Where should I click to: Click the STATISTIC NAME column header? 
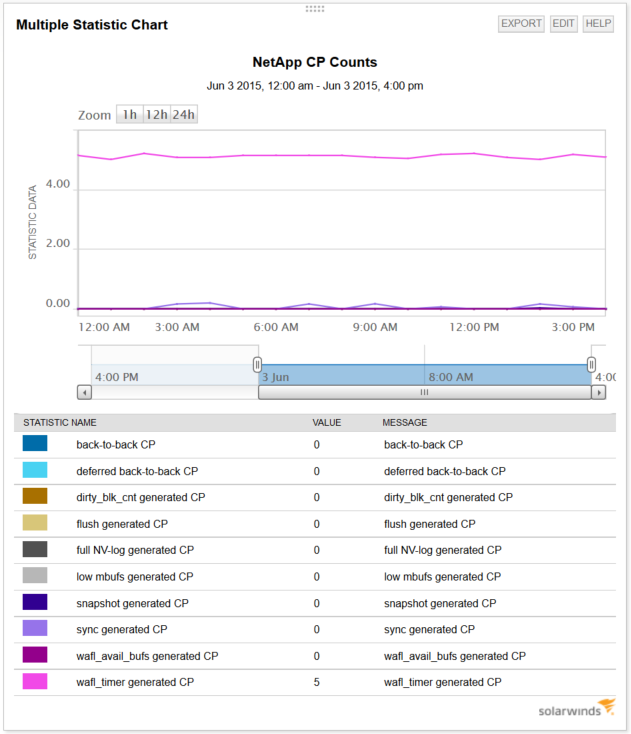click(60, 423)
